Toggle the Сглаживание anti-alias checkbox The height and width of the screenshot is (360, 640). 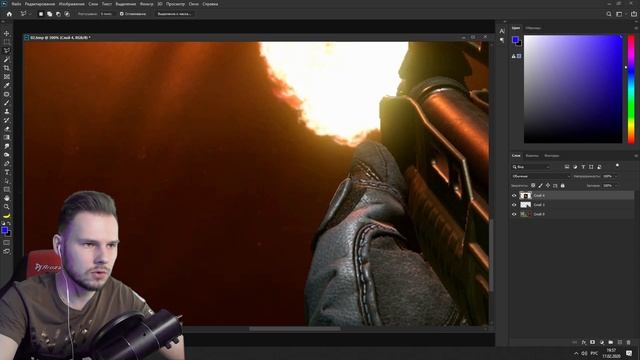[121, 14]
